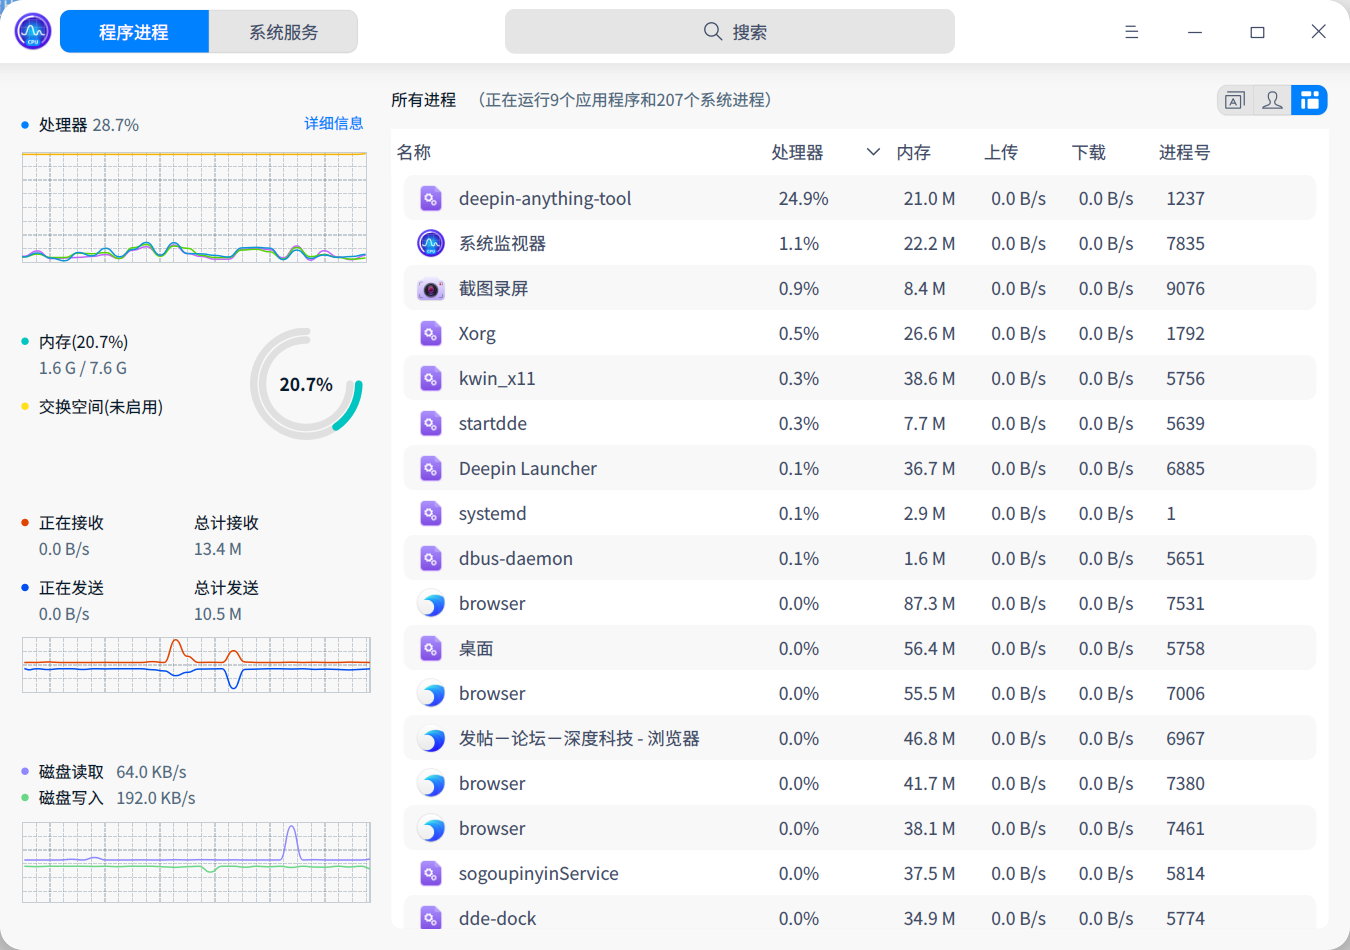
Task: Switch to the 程序进程 tab
Action: [x=134, y=32]
